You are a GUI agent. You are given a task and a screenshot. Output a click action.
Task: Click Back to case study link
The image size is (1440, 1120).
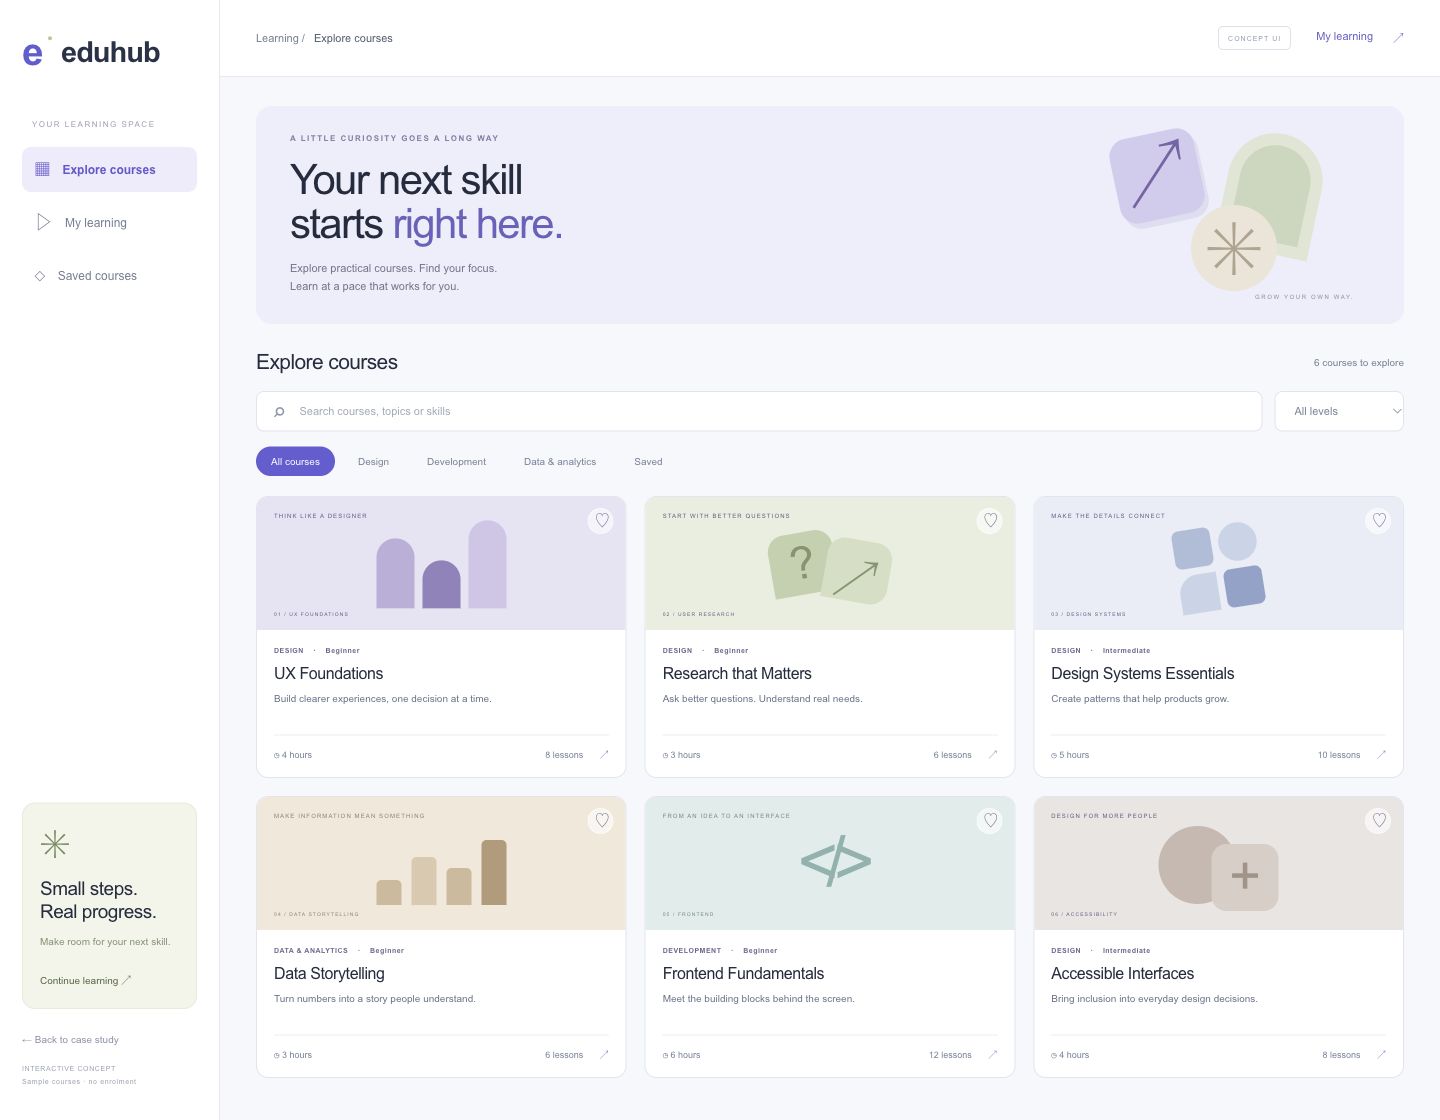(70, 1040)
